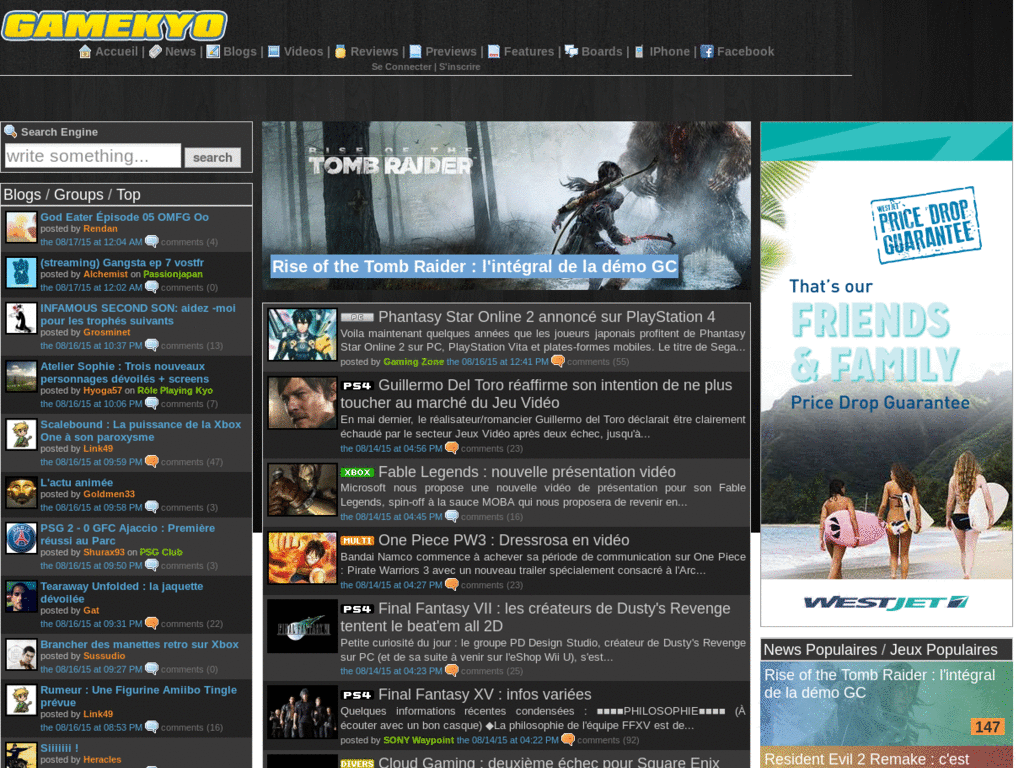Click comment bubble on Guillermo Del Toro article
This screenshot has width=1024, height=768.
click(x=451, y=448)
